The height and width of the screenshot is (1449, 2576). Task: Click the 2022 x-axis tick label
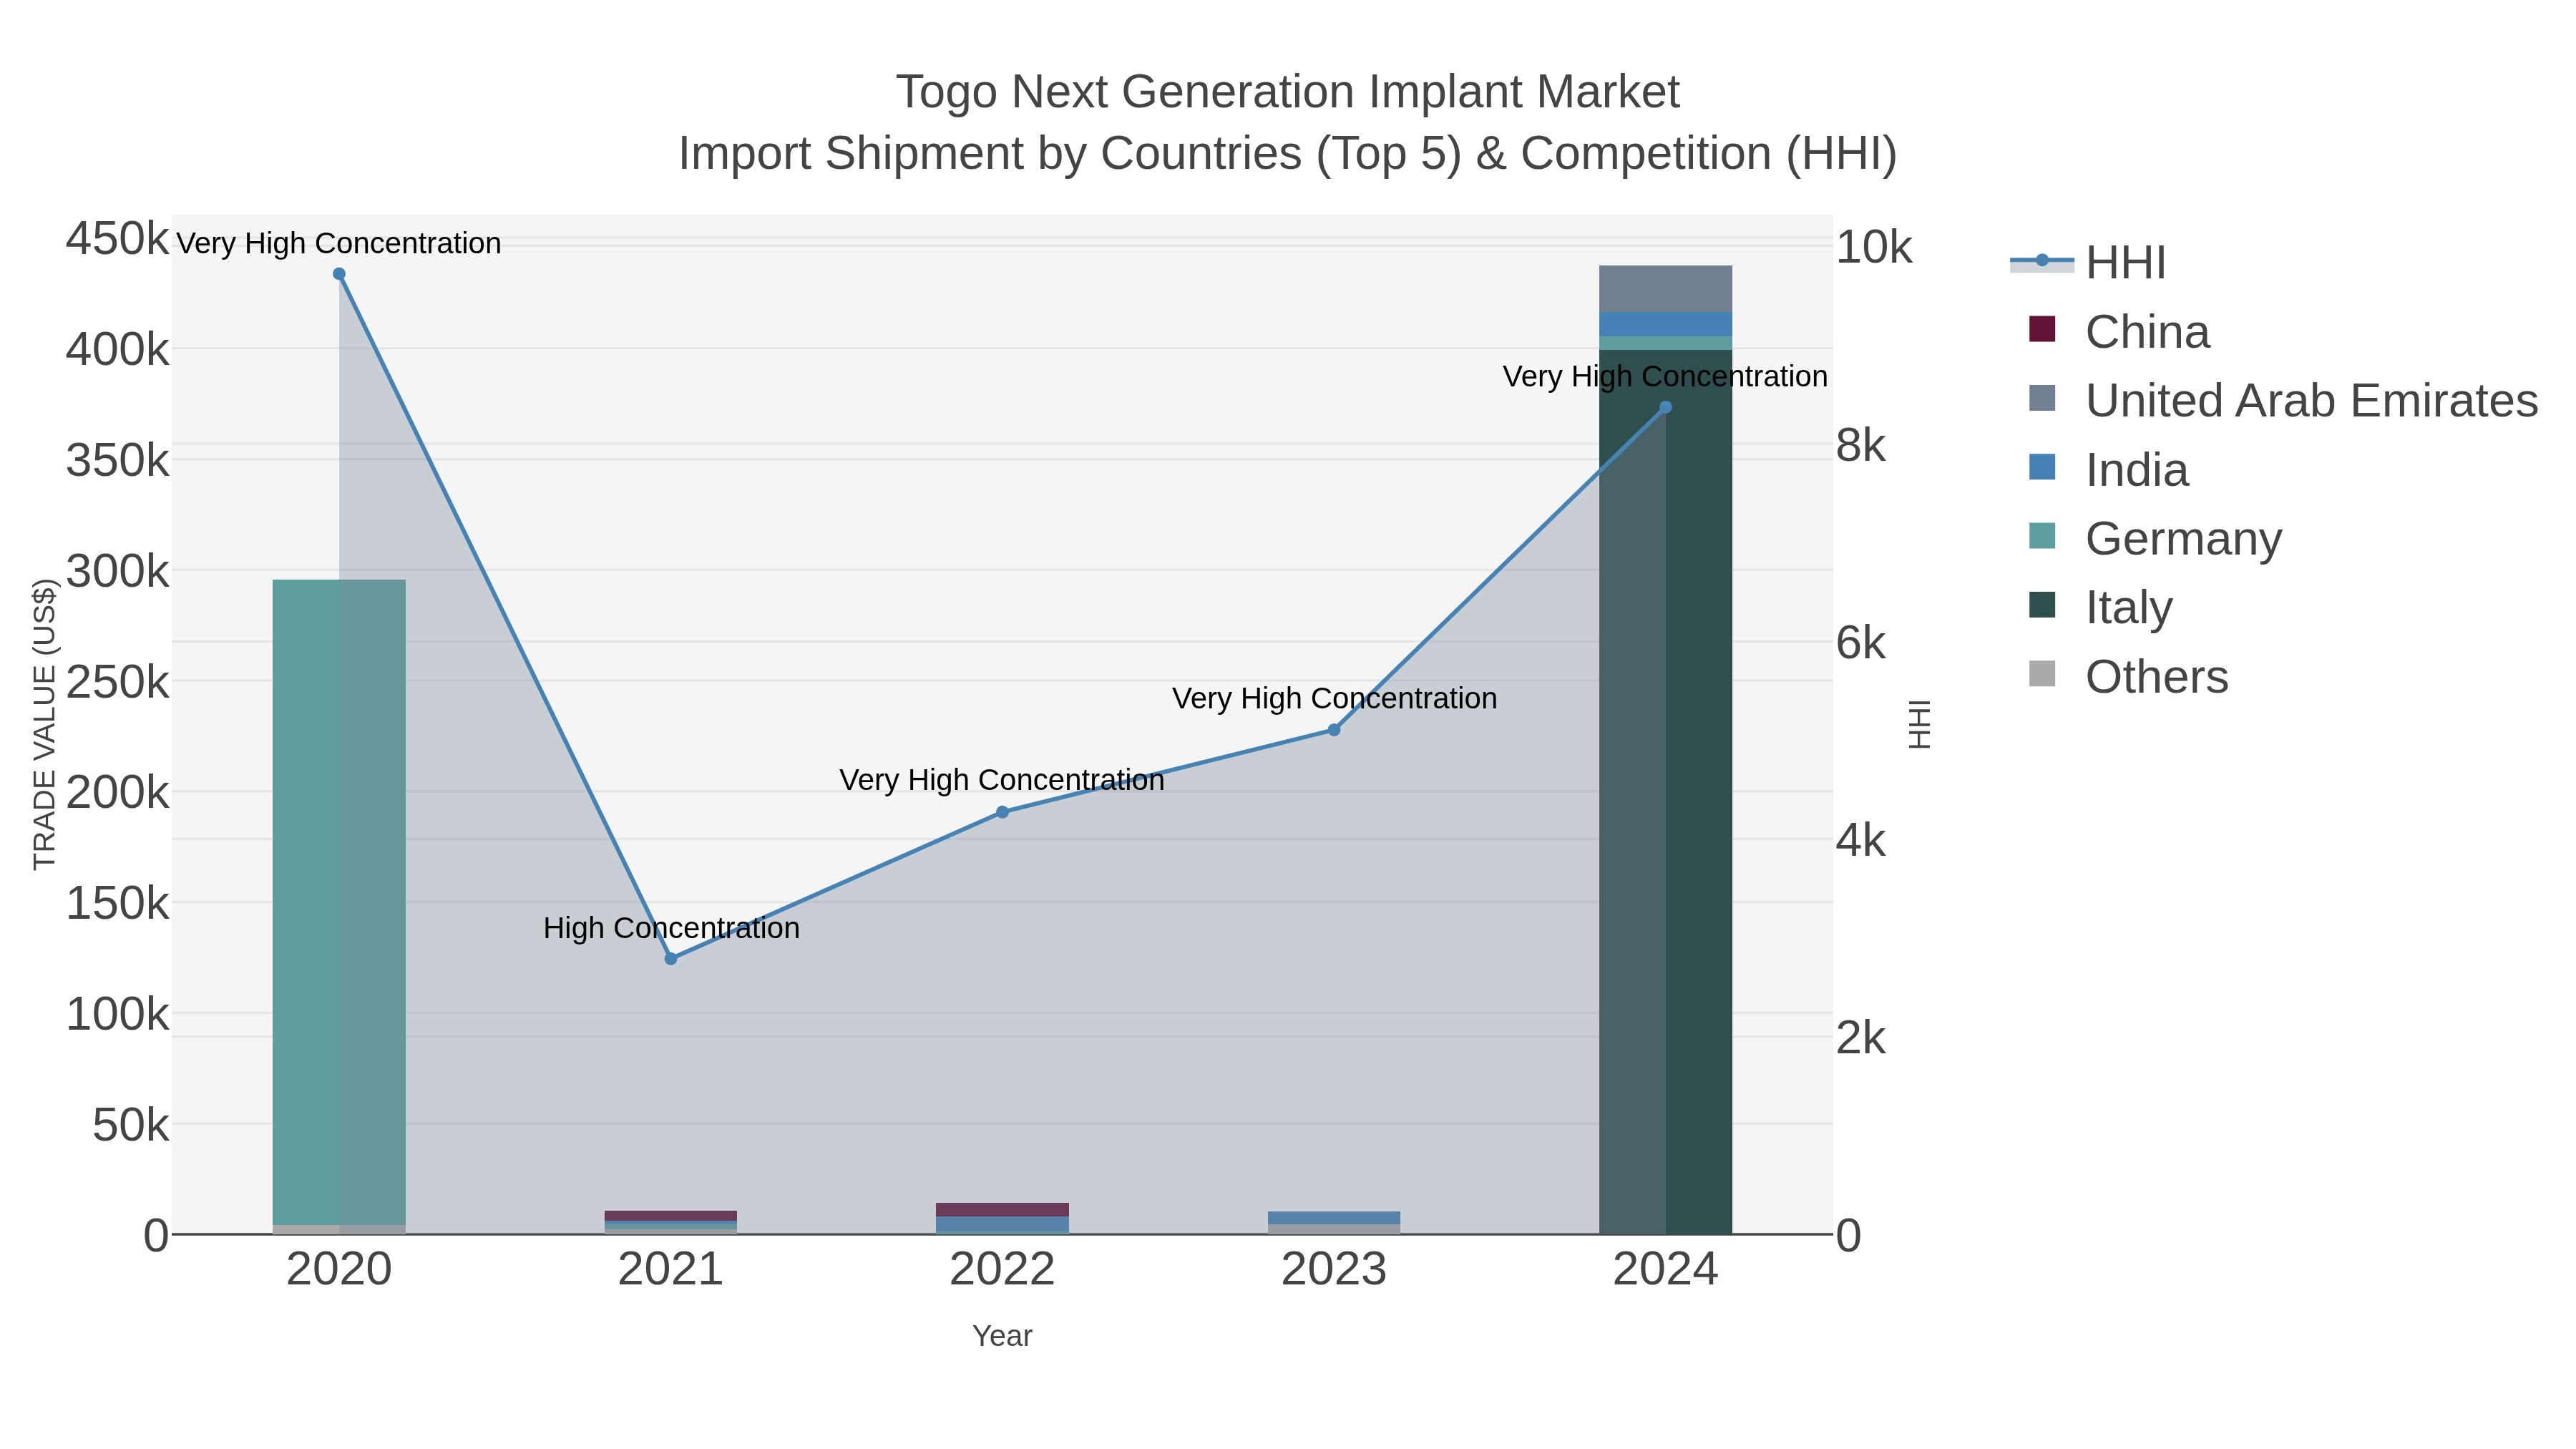click(1002, 1270)
